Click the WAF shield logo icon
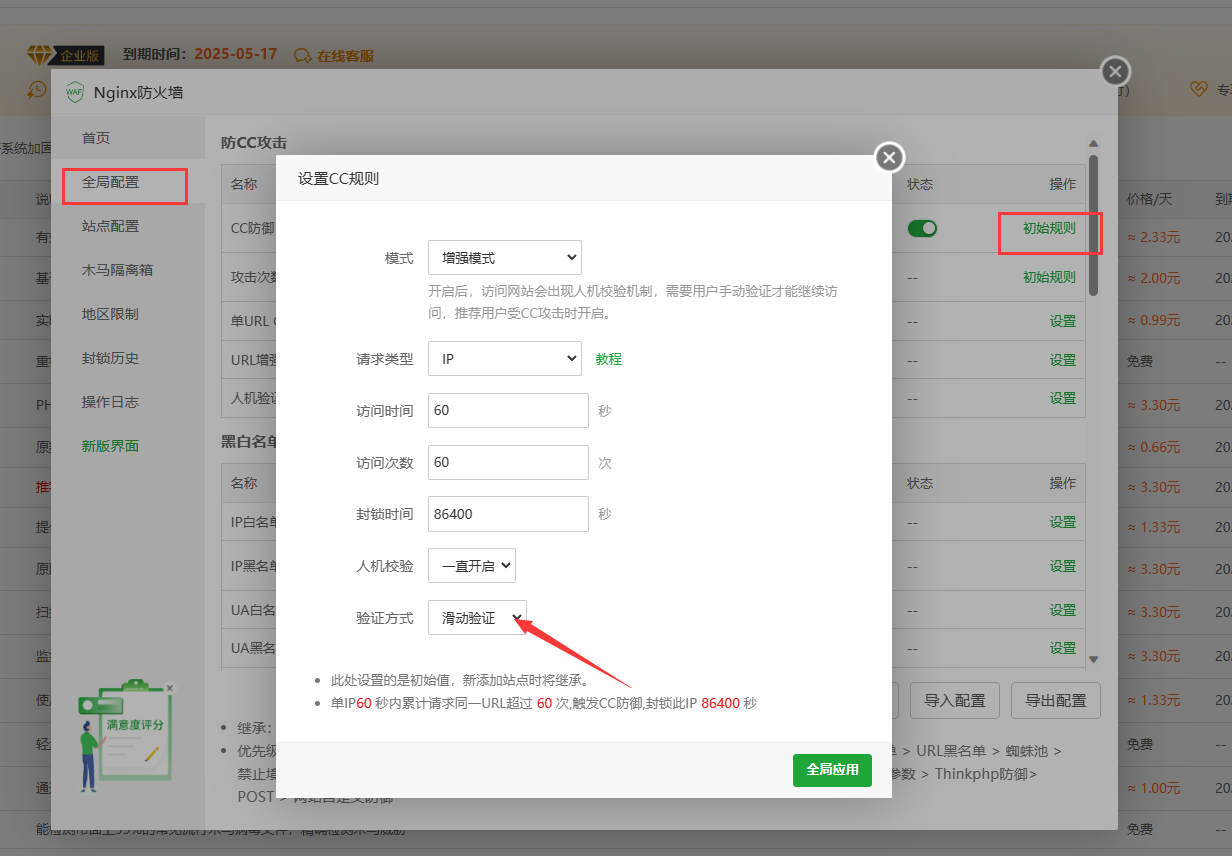Viewport: 1232px width, 856px height. coord(74,93)
